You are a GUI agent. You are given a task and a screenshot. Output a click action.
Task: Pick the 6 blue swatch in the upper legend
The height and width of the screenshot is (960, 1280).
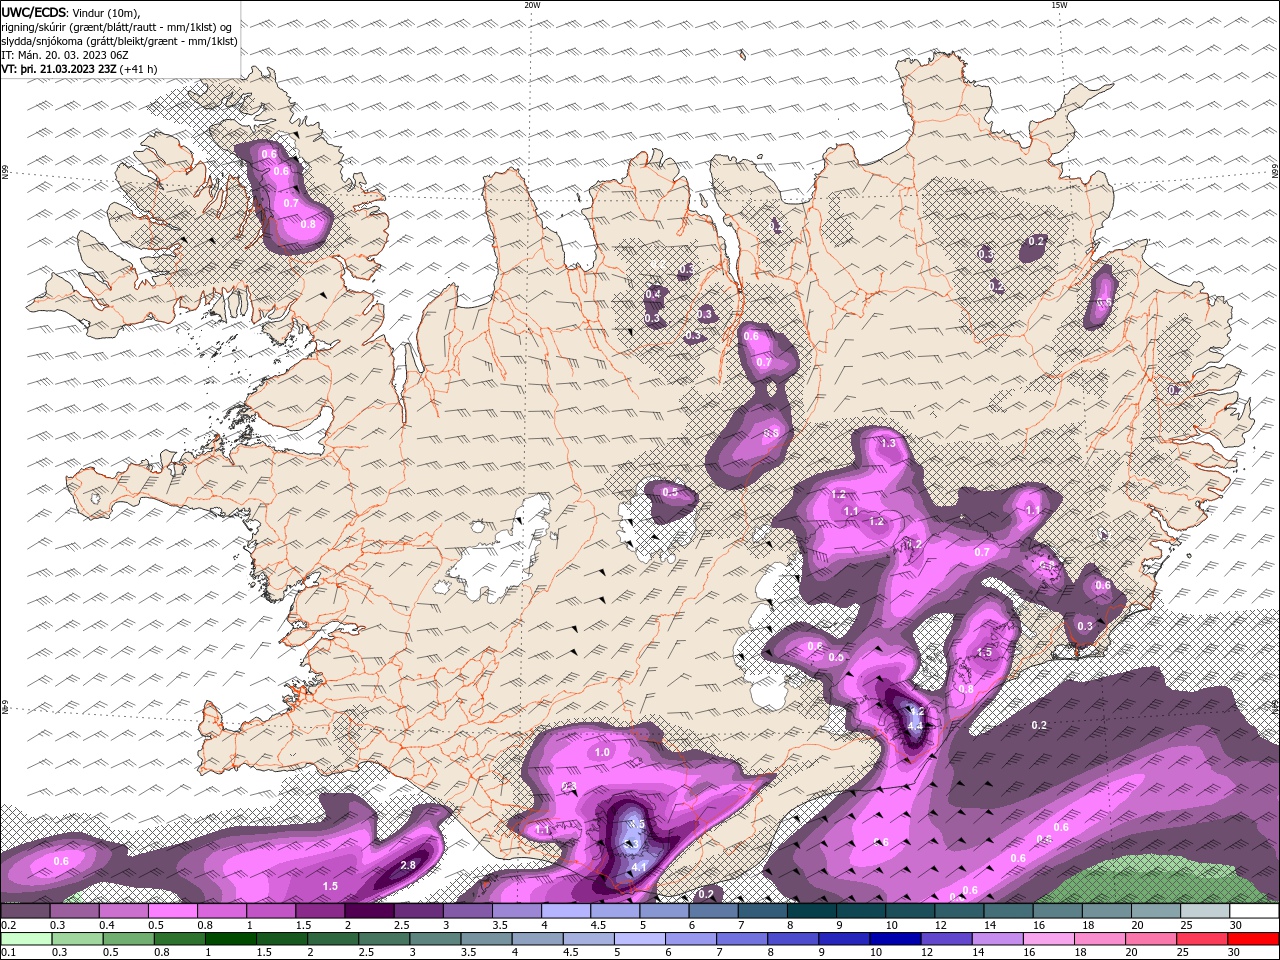[714, 911]
